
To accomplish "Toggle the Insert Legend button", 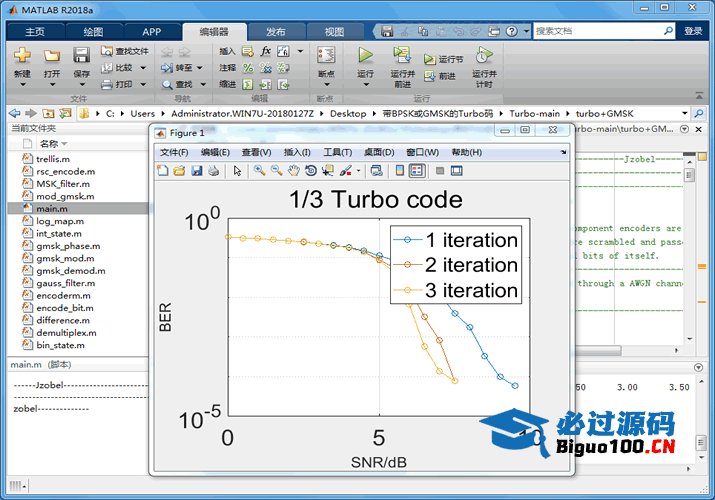I will tap(416, 171).
